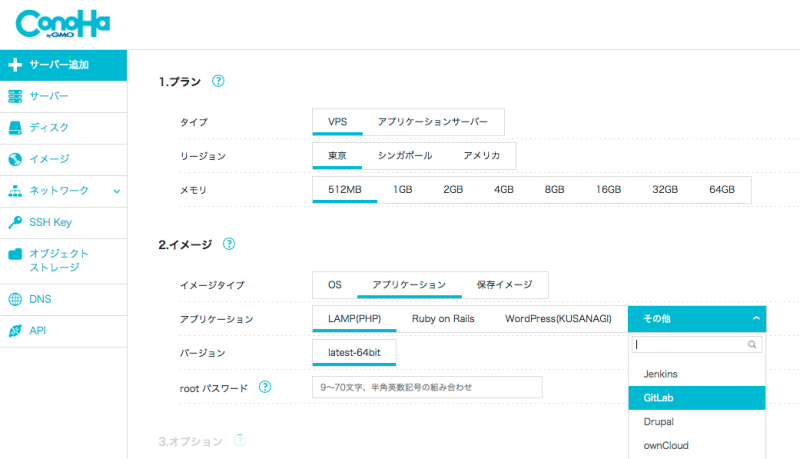This screenshot has height=459, width=800.
Task: Click the ConoHa logo
Action: point(63,24)
